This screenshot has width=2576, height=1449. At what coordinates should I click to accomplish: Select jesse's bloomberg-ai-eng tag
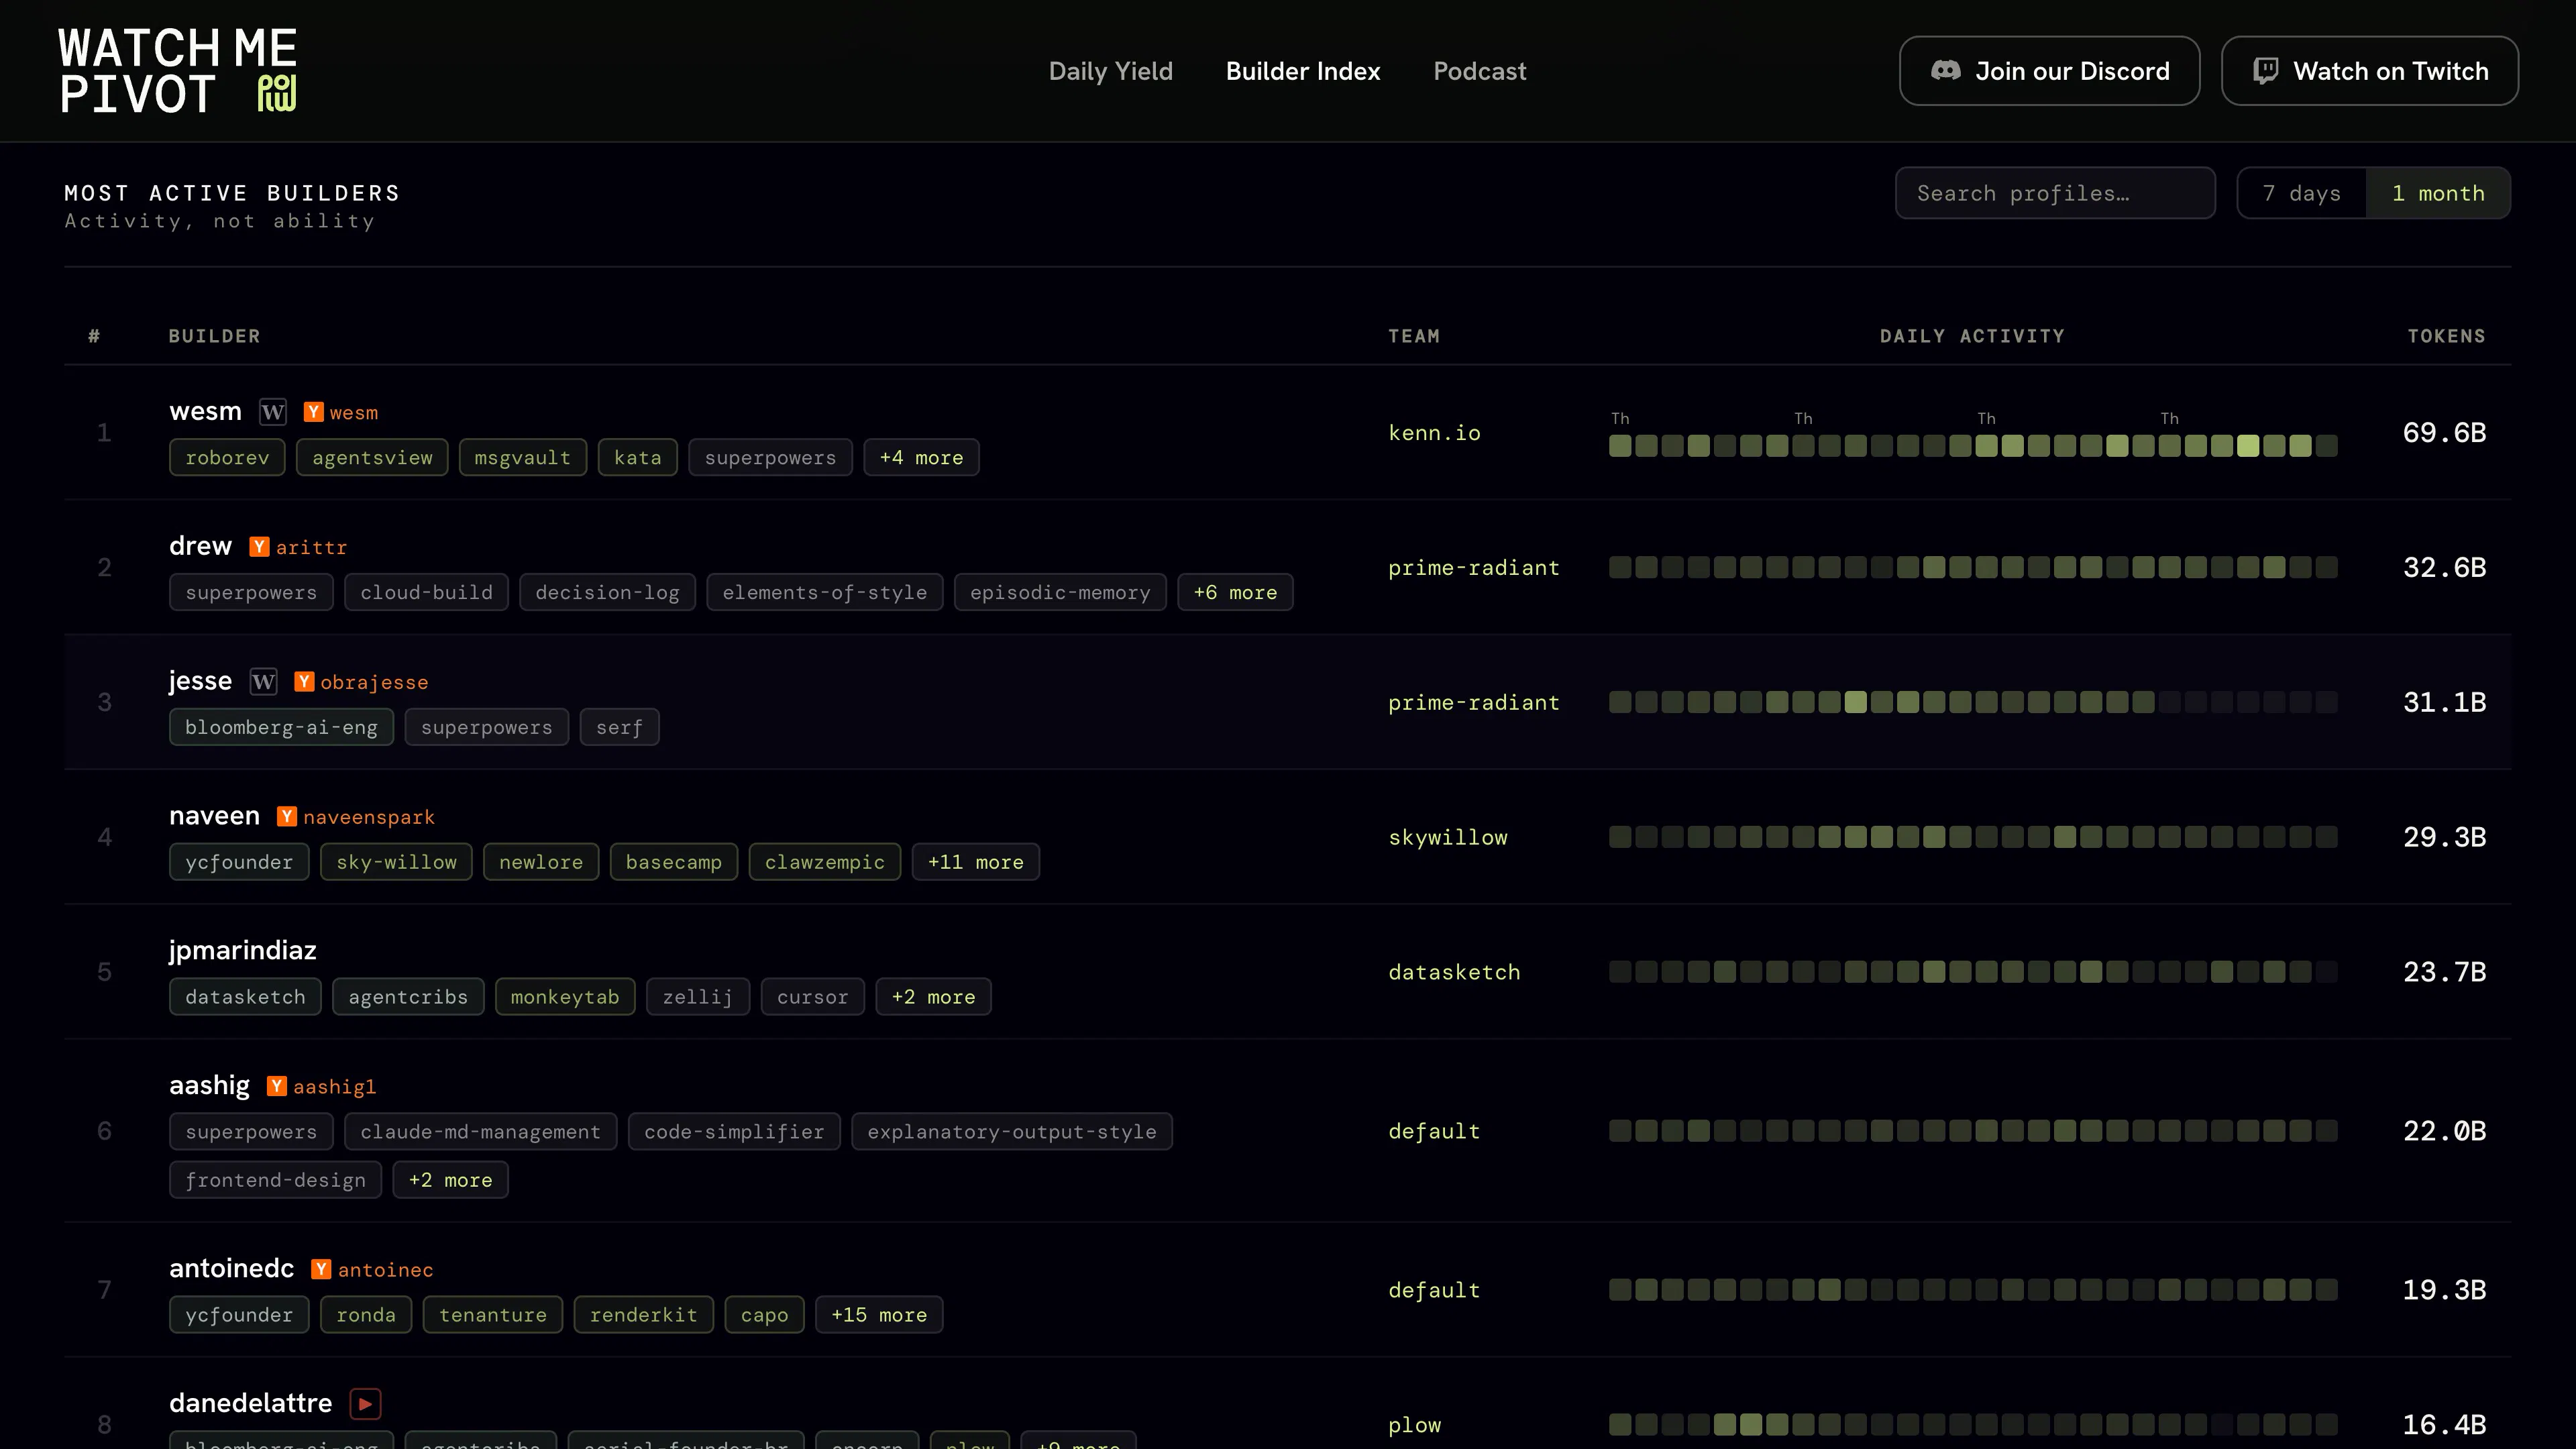[x=281, y=728]
